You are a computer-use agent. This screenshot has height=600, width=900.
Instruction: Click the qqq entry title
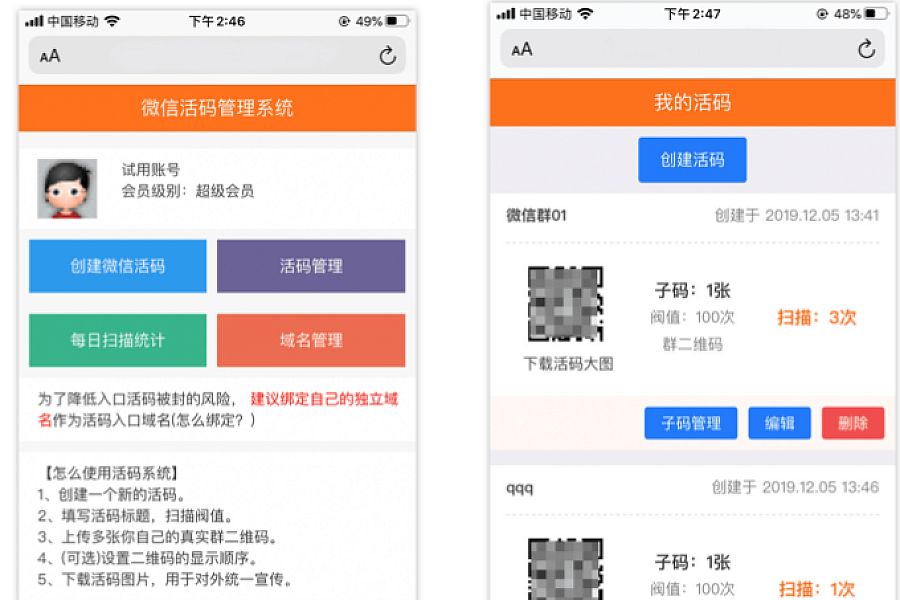point(519,489)
